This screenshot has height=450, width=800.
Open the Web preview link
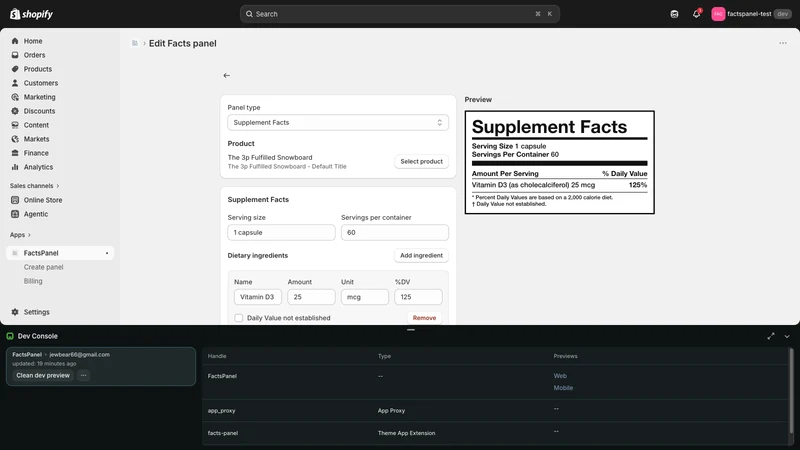560,376
